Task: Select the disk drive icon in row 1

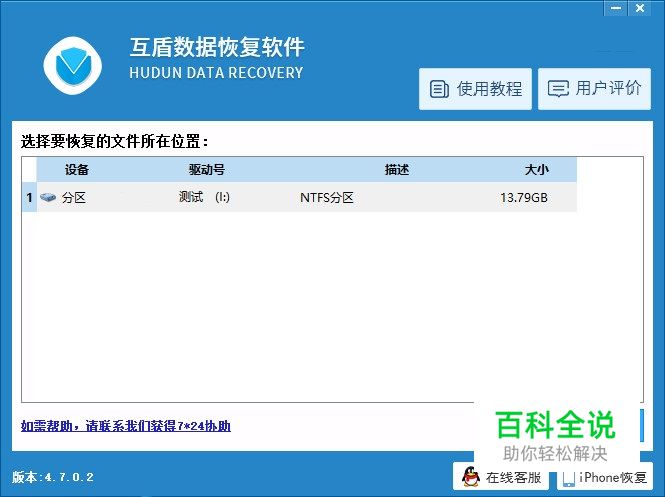Action: (x=48, y=197)
